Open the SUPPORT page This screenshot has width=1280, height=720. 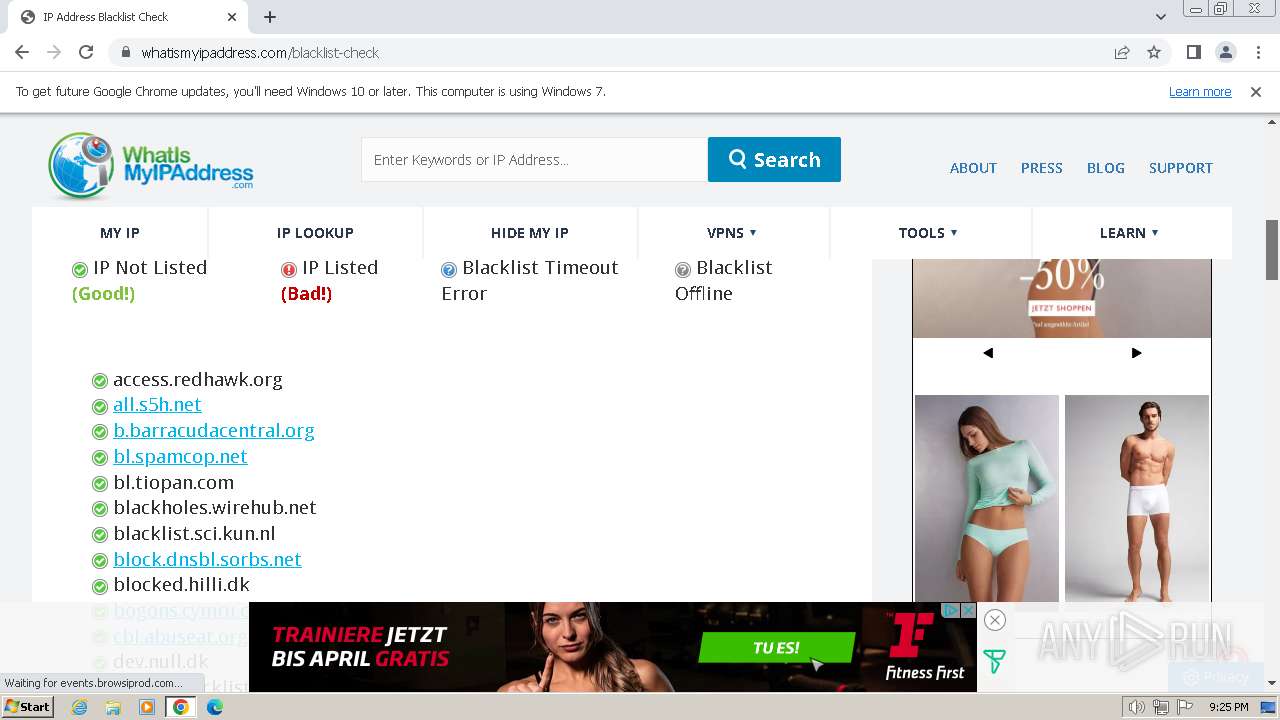pyautogui.click(x=1180, y=168)
